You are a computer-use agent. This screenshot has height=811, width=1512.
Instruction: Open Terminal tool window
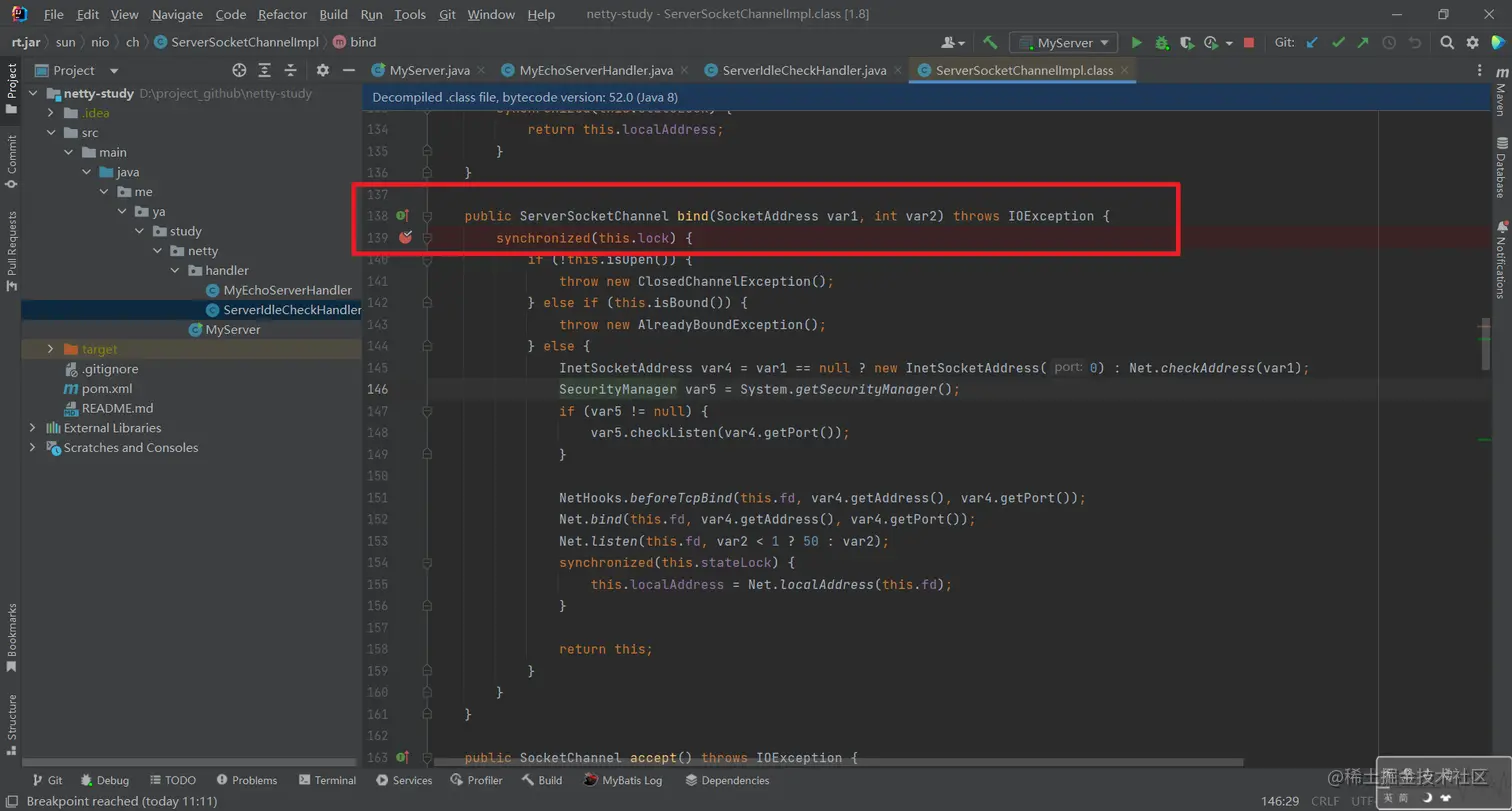[x=326, y=780]
